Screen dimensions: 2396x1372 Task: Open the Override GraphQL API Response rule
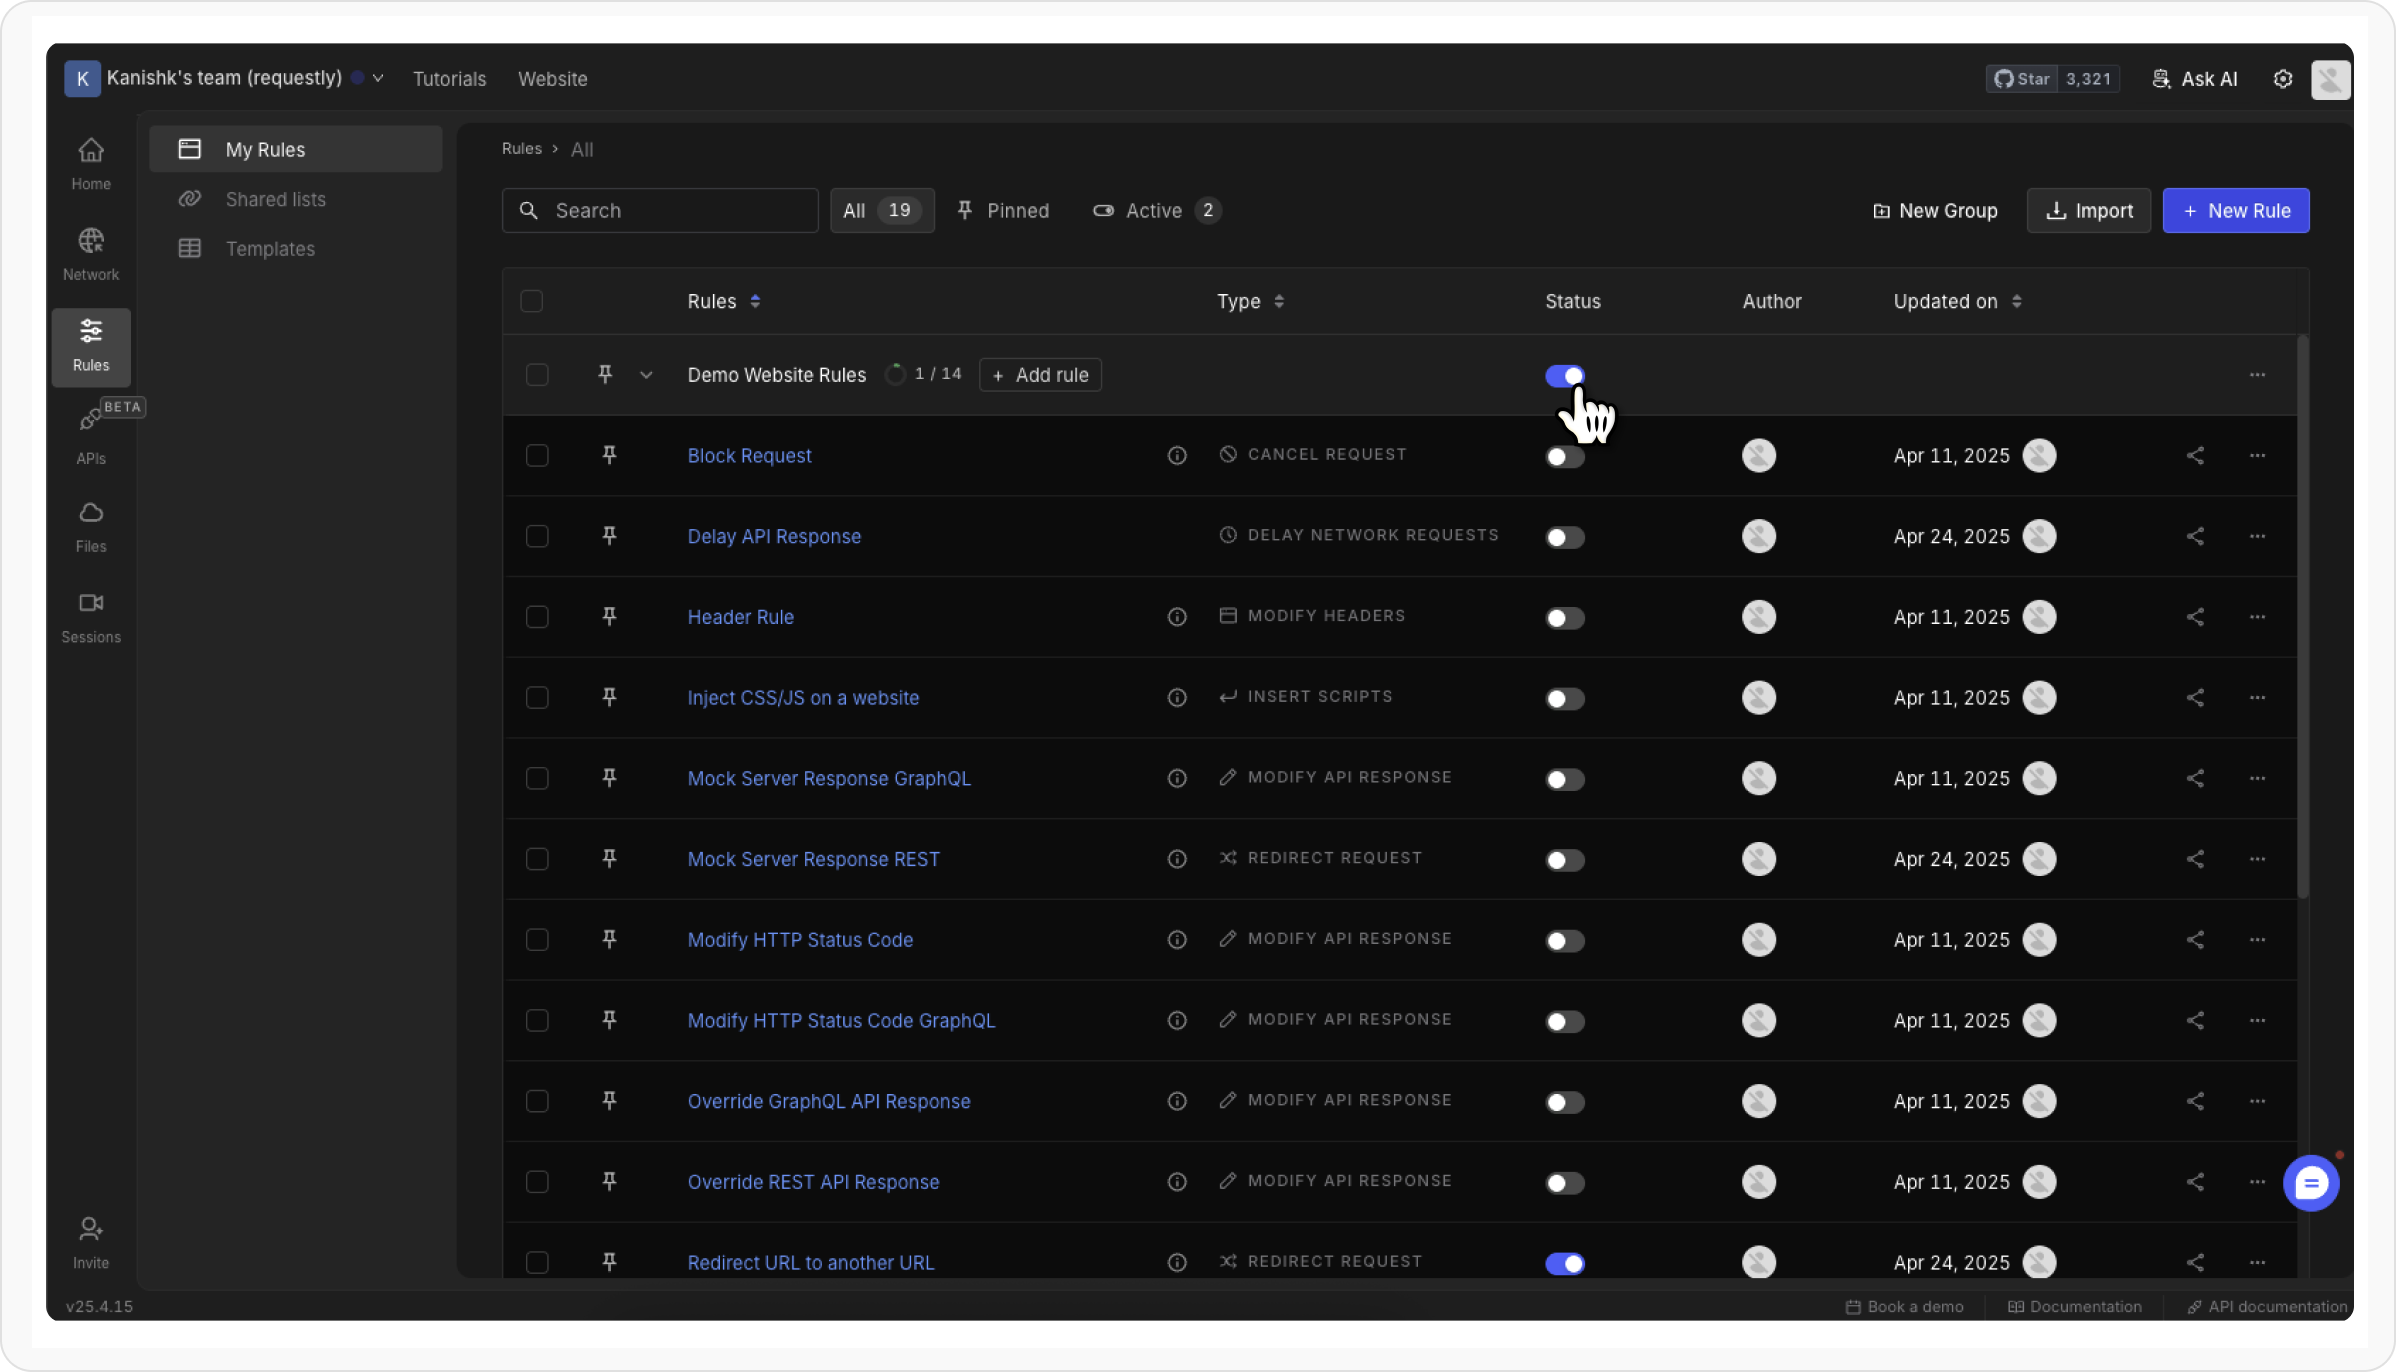pos(828,1101)
